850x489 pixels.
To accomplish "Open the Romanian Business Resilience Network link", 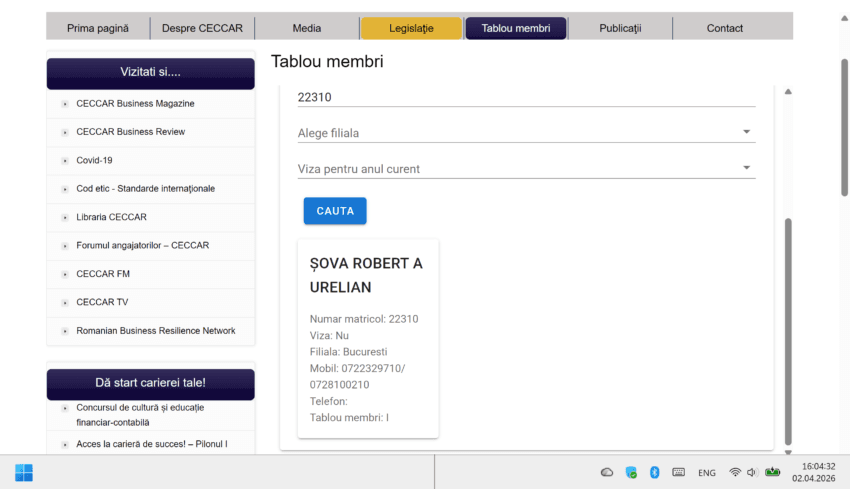I will click(x=155, y=331).
